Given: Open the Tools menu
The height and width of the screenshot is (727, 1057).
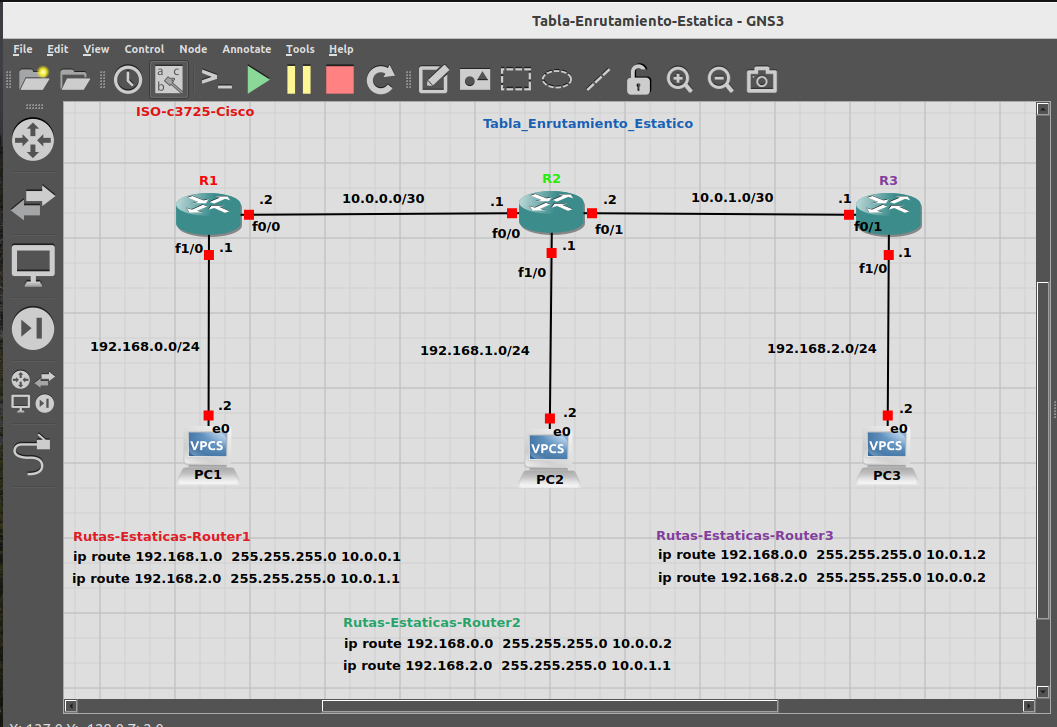Looking at the screenshot, I should click(300, 49).
